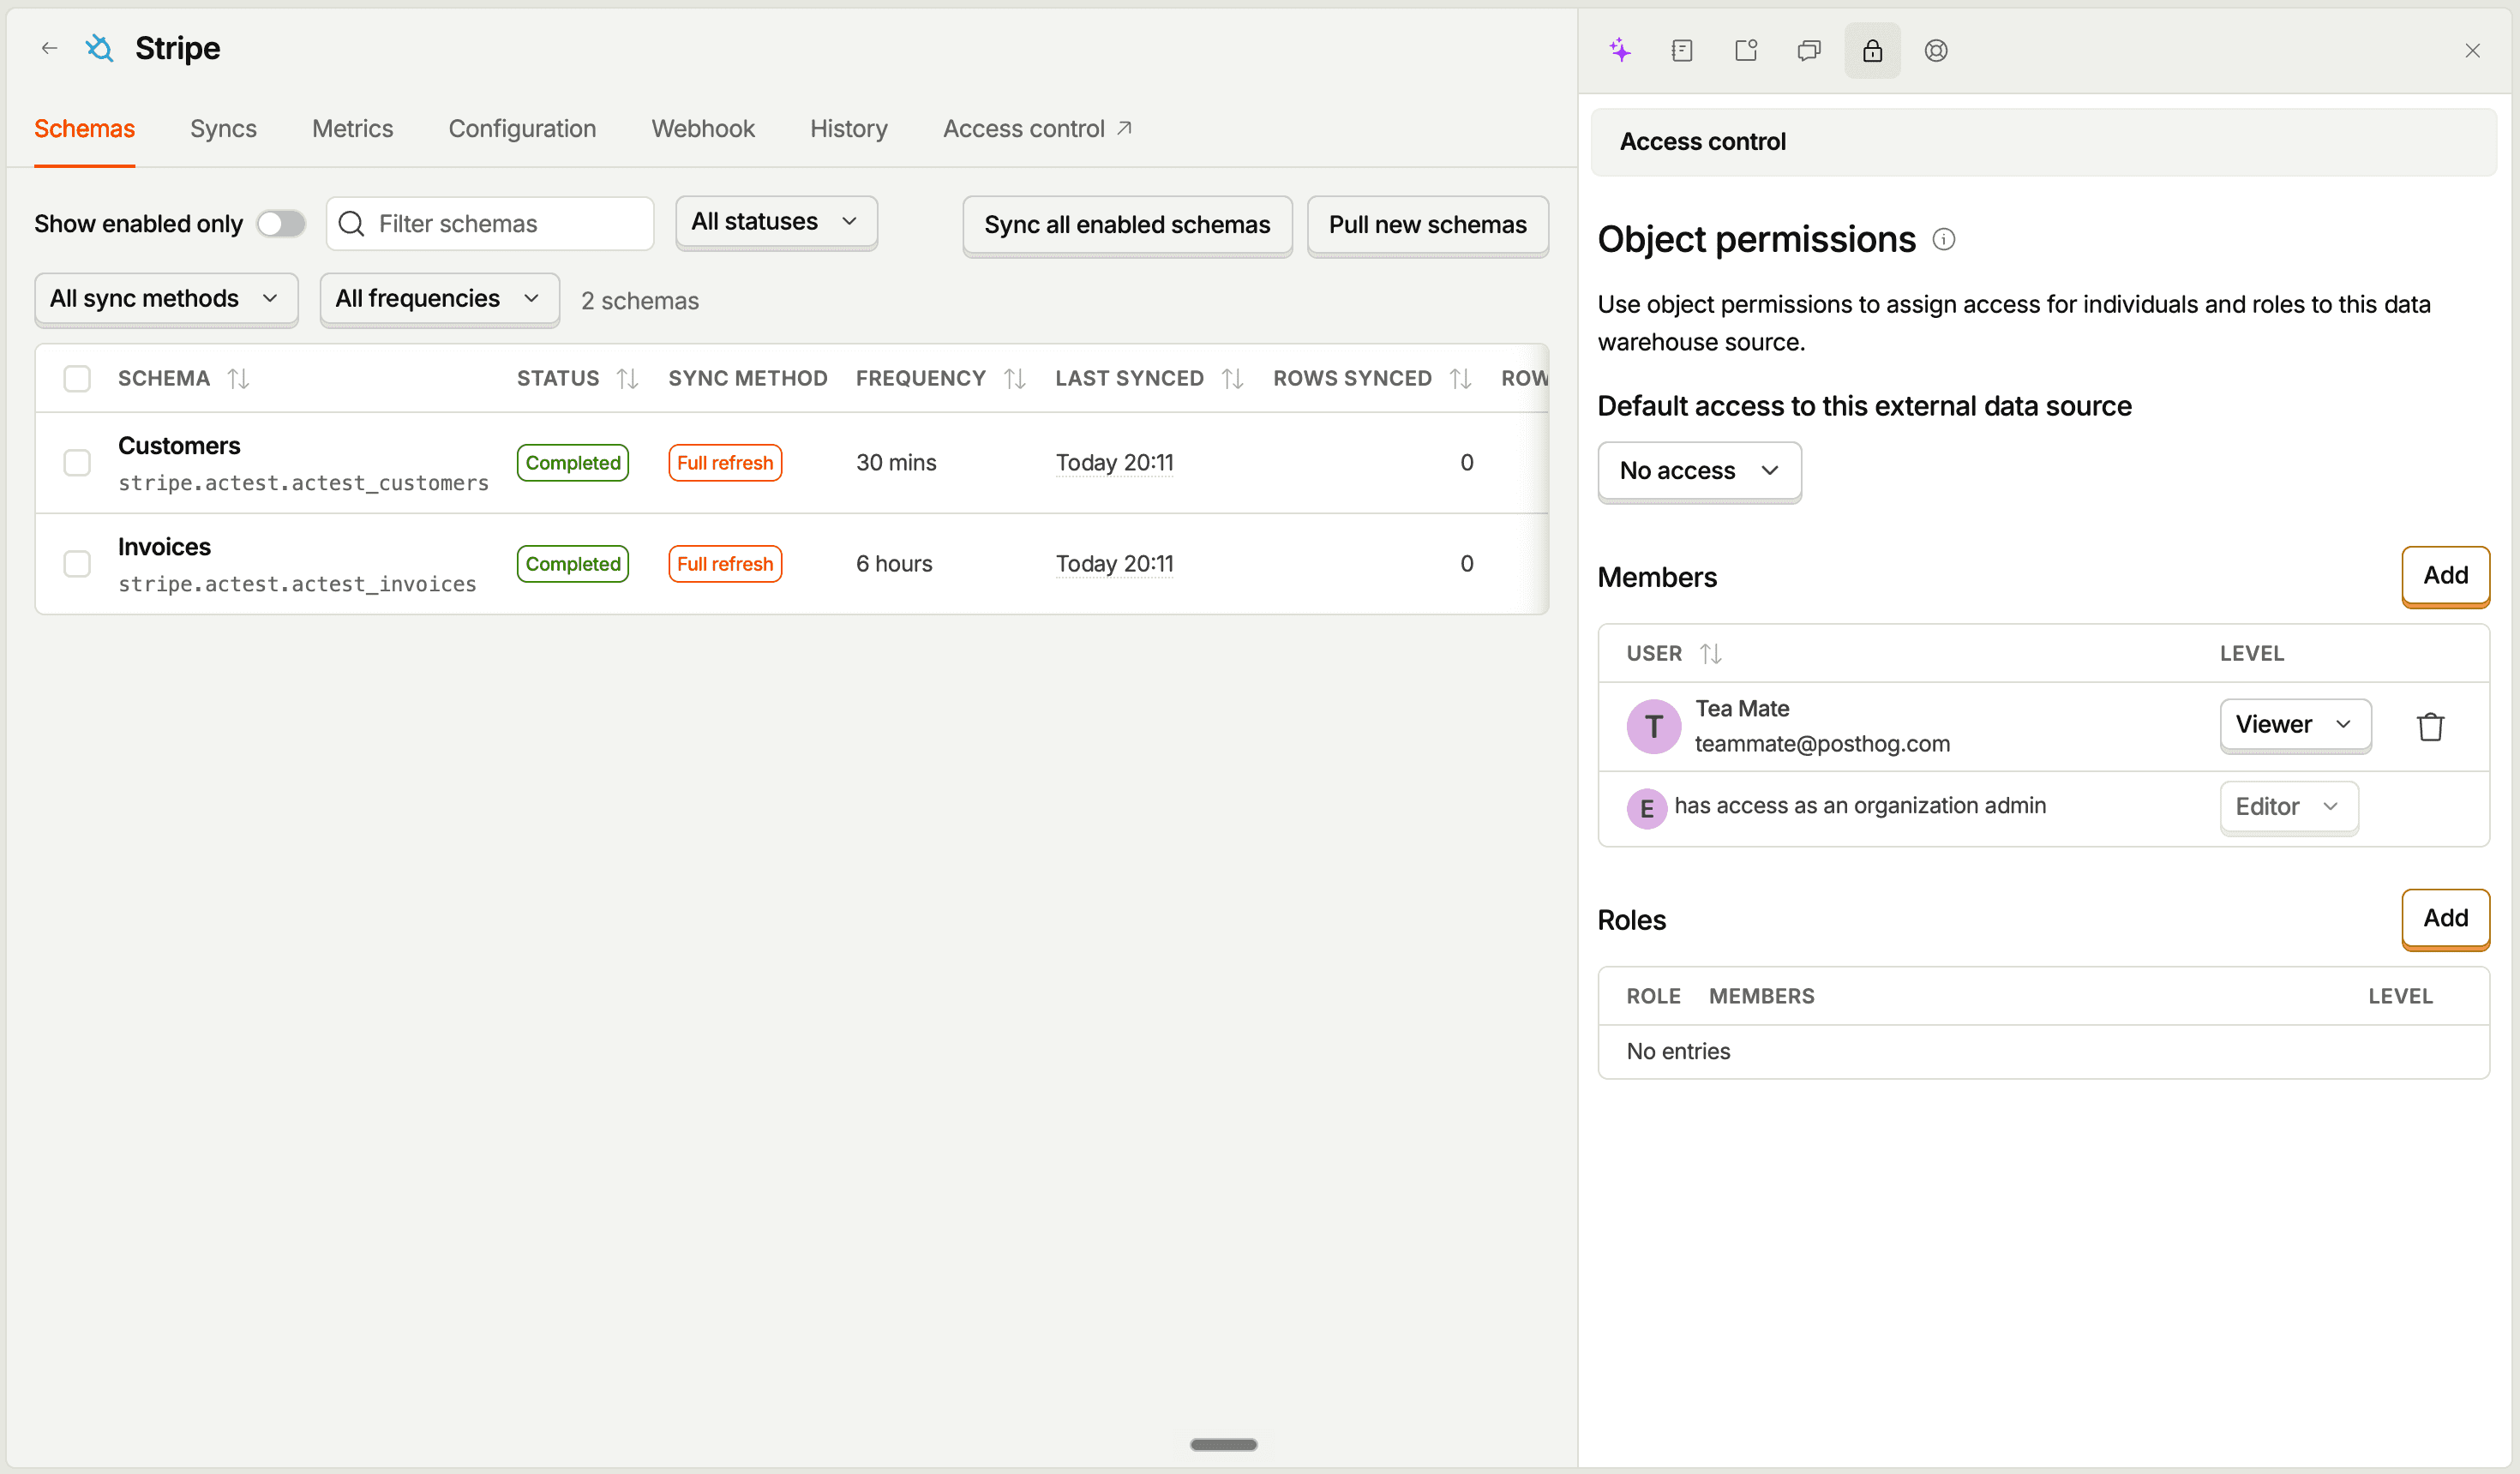Screen dimensions: 2520x1474
Task: Open the Access control tab link
Action: click(1037, 129)
